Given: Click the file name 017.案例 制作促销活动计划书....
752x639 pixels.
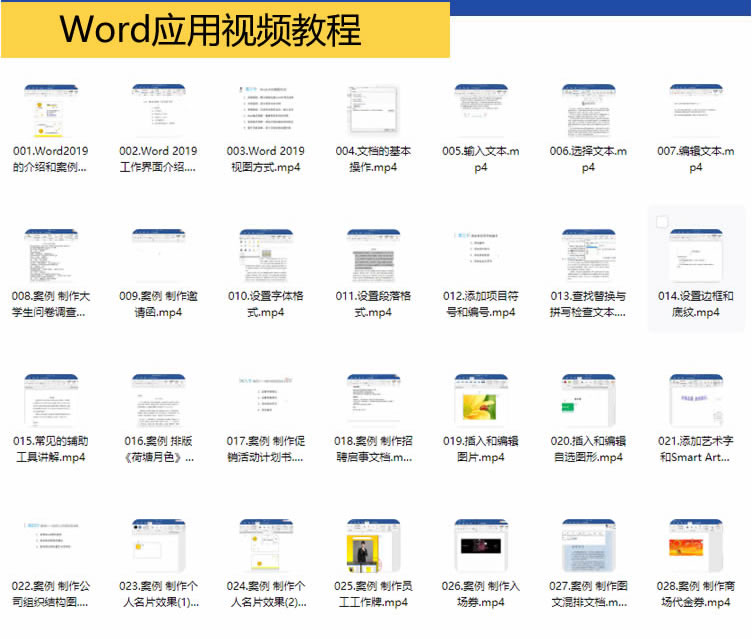Looking at the screenshot, I should coord(266,449).
